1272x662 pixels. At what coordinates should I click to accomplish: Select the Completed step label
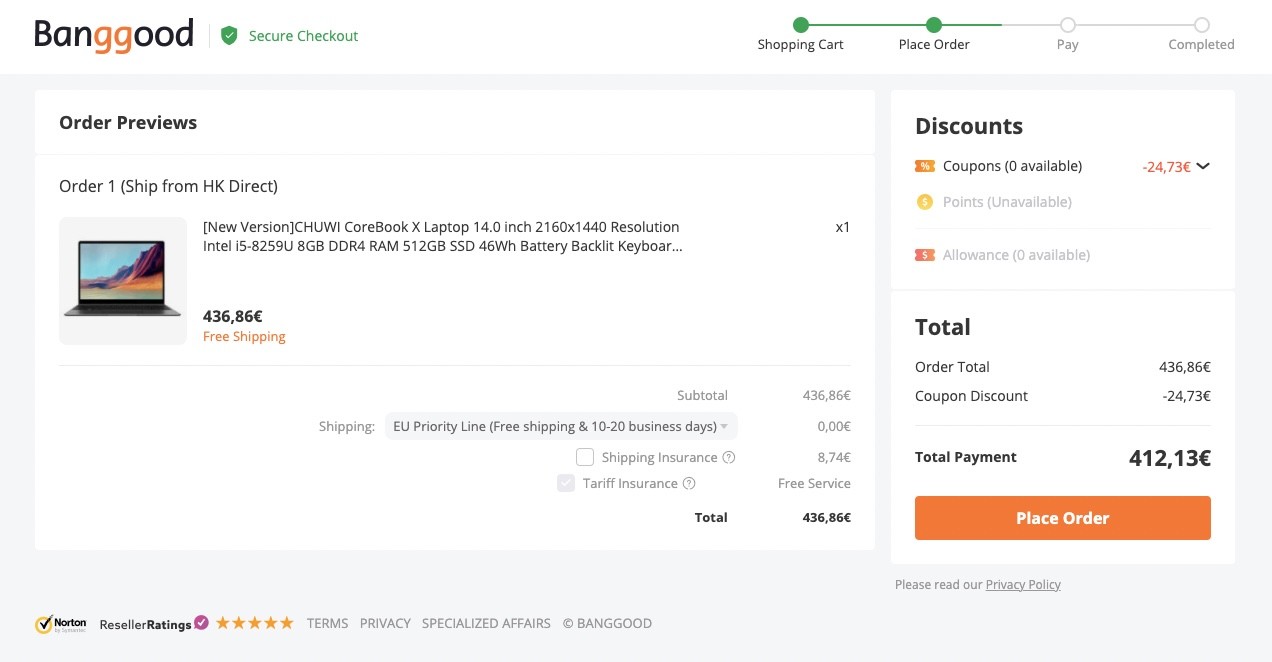click(x=1201, y=44)
